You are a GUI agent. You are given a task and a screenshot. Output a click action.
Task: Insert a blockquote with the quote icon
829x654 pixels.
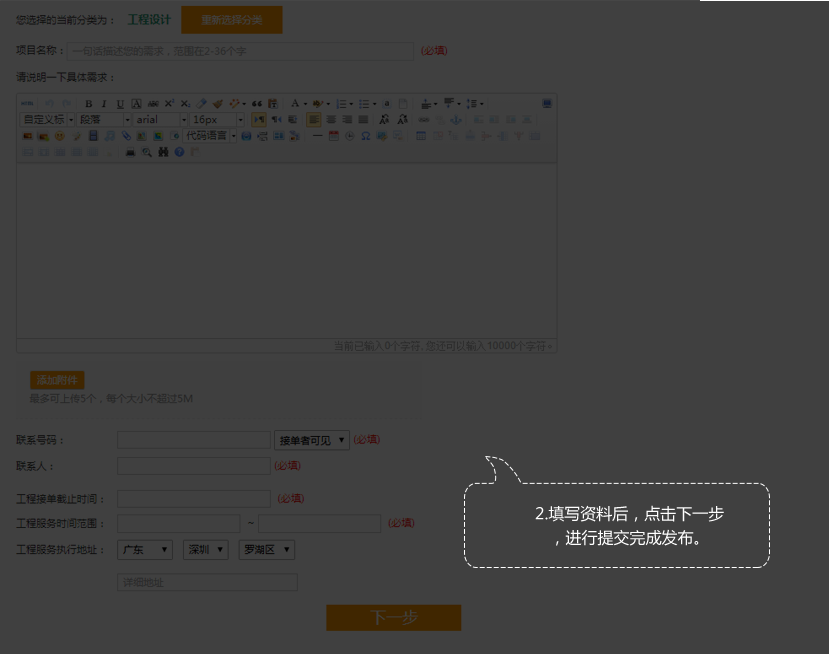[256, 104]
